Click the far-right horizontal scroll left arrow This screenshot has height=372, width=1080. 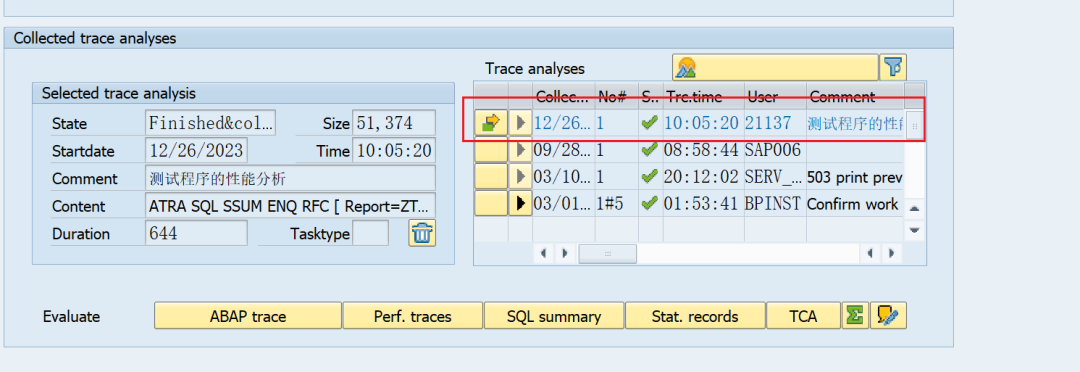point(871,253)
